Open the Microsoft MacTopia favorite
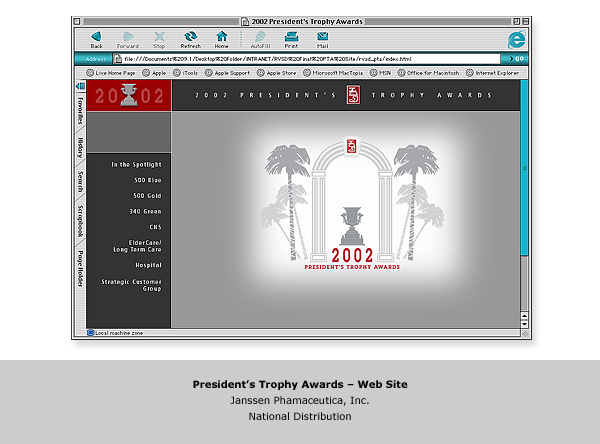Screen dimensions: 600x444 [333, 73]
